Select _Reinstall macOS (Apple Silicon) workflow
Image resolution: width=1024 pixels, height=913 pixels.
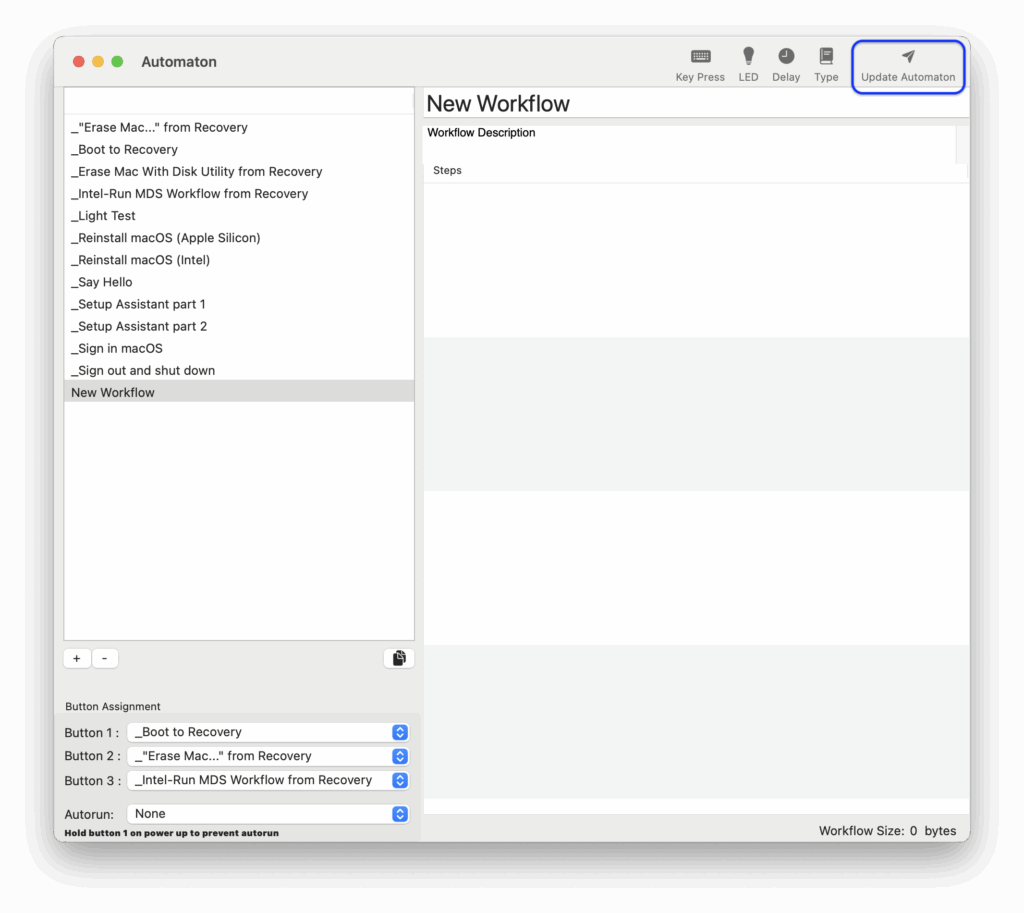pos(239,238)
